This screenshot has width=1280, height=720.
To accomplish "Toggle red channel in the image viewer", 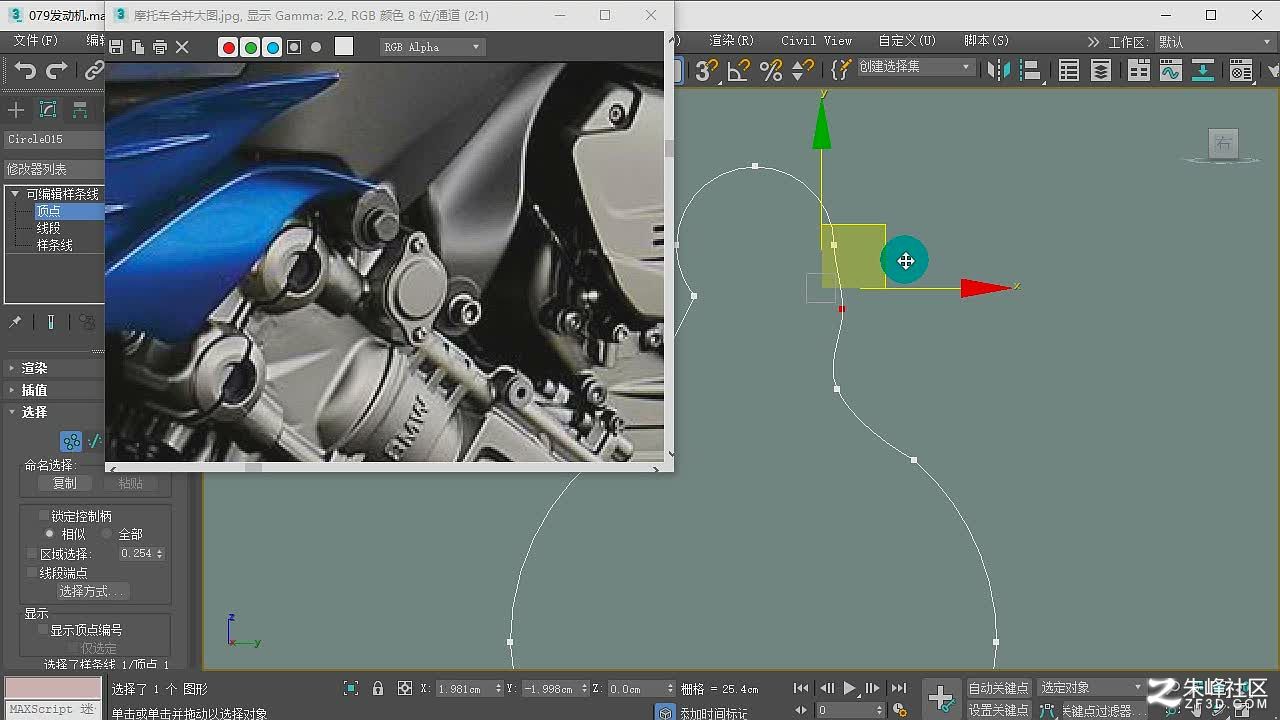I will [x=228, y=47].
